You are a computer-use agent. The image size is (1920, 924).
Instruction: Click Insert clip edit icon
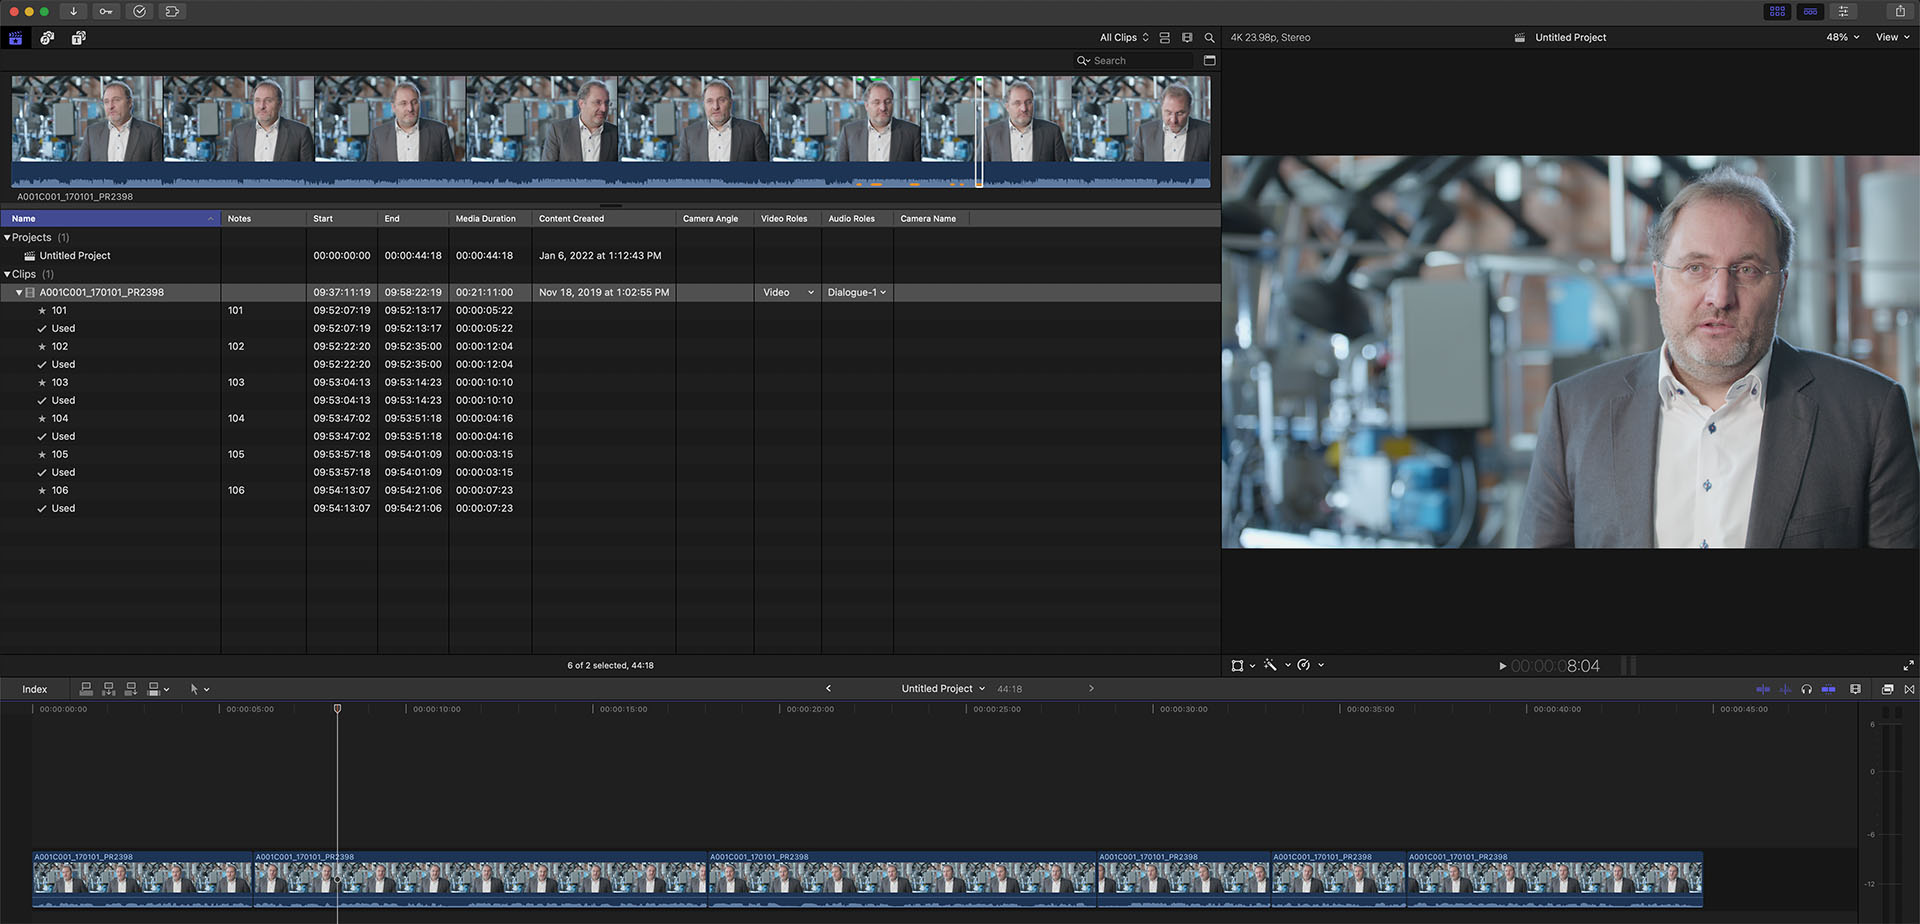click(108, 689)
